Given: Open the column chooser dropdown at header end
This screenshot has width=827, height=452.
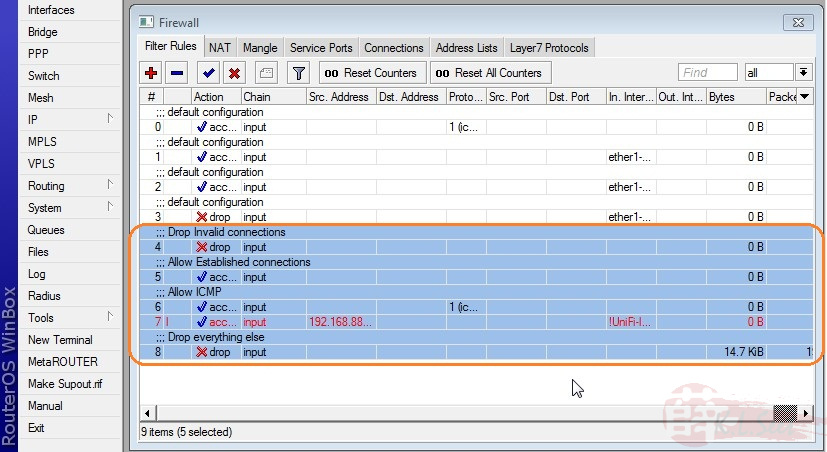Looking at the screenshot, I should [x=804, y=97].
